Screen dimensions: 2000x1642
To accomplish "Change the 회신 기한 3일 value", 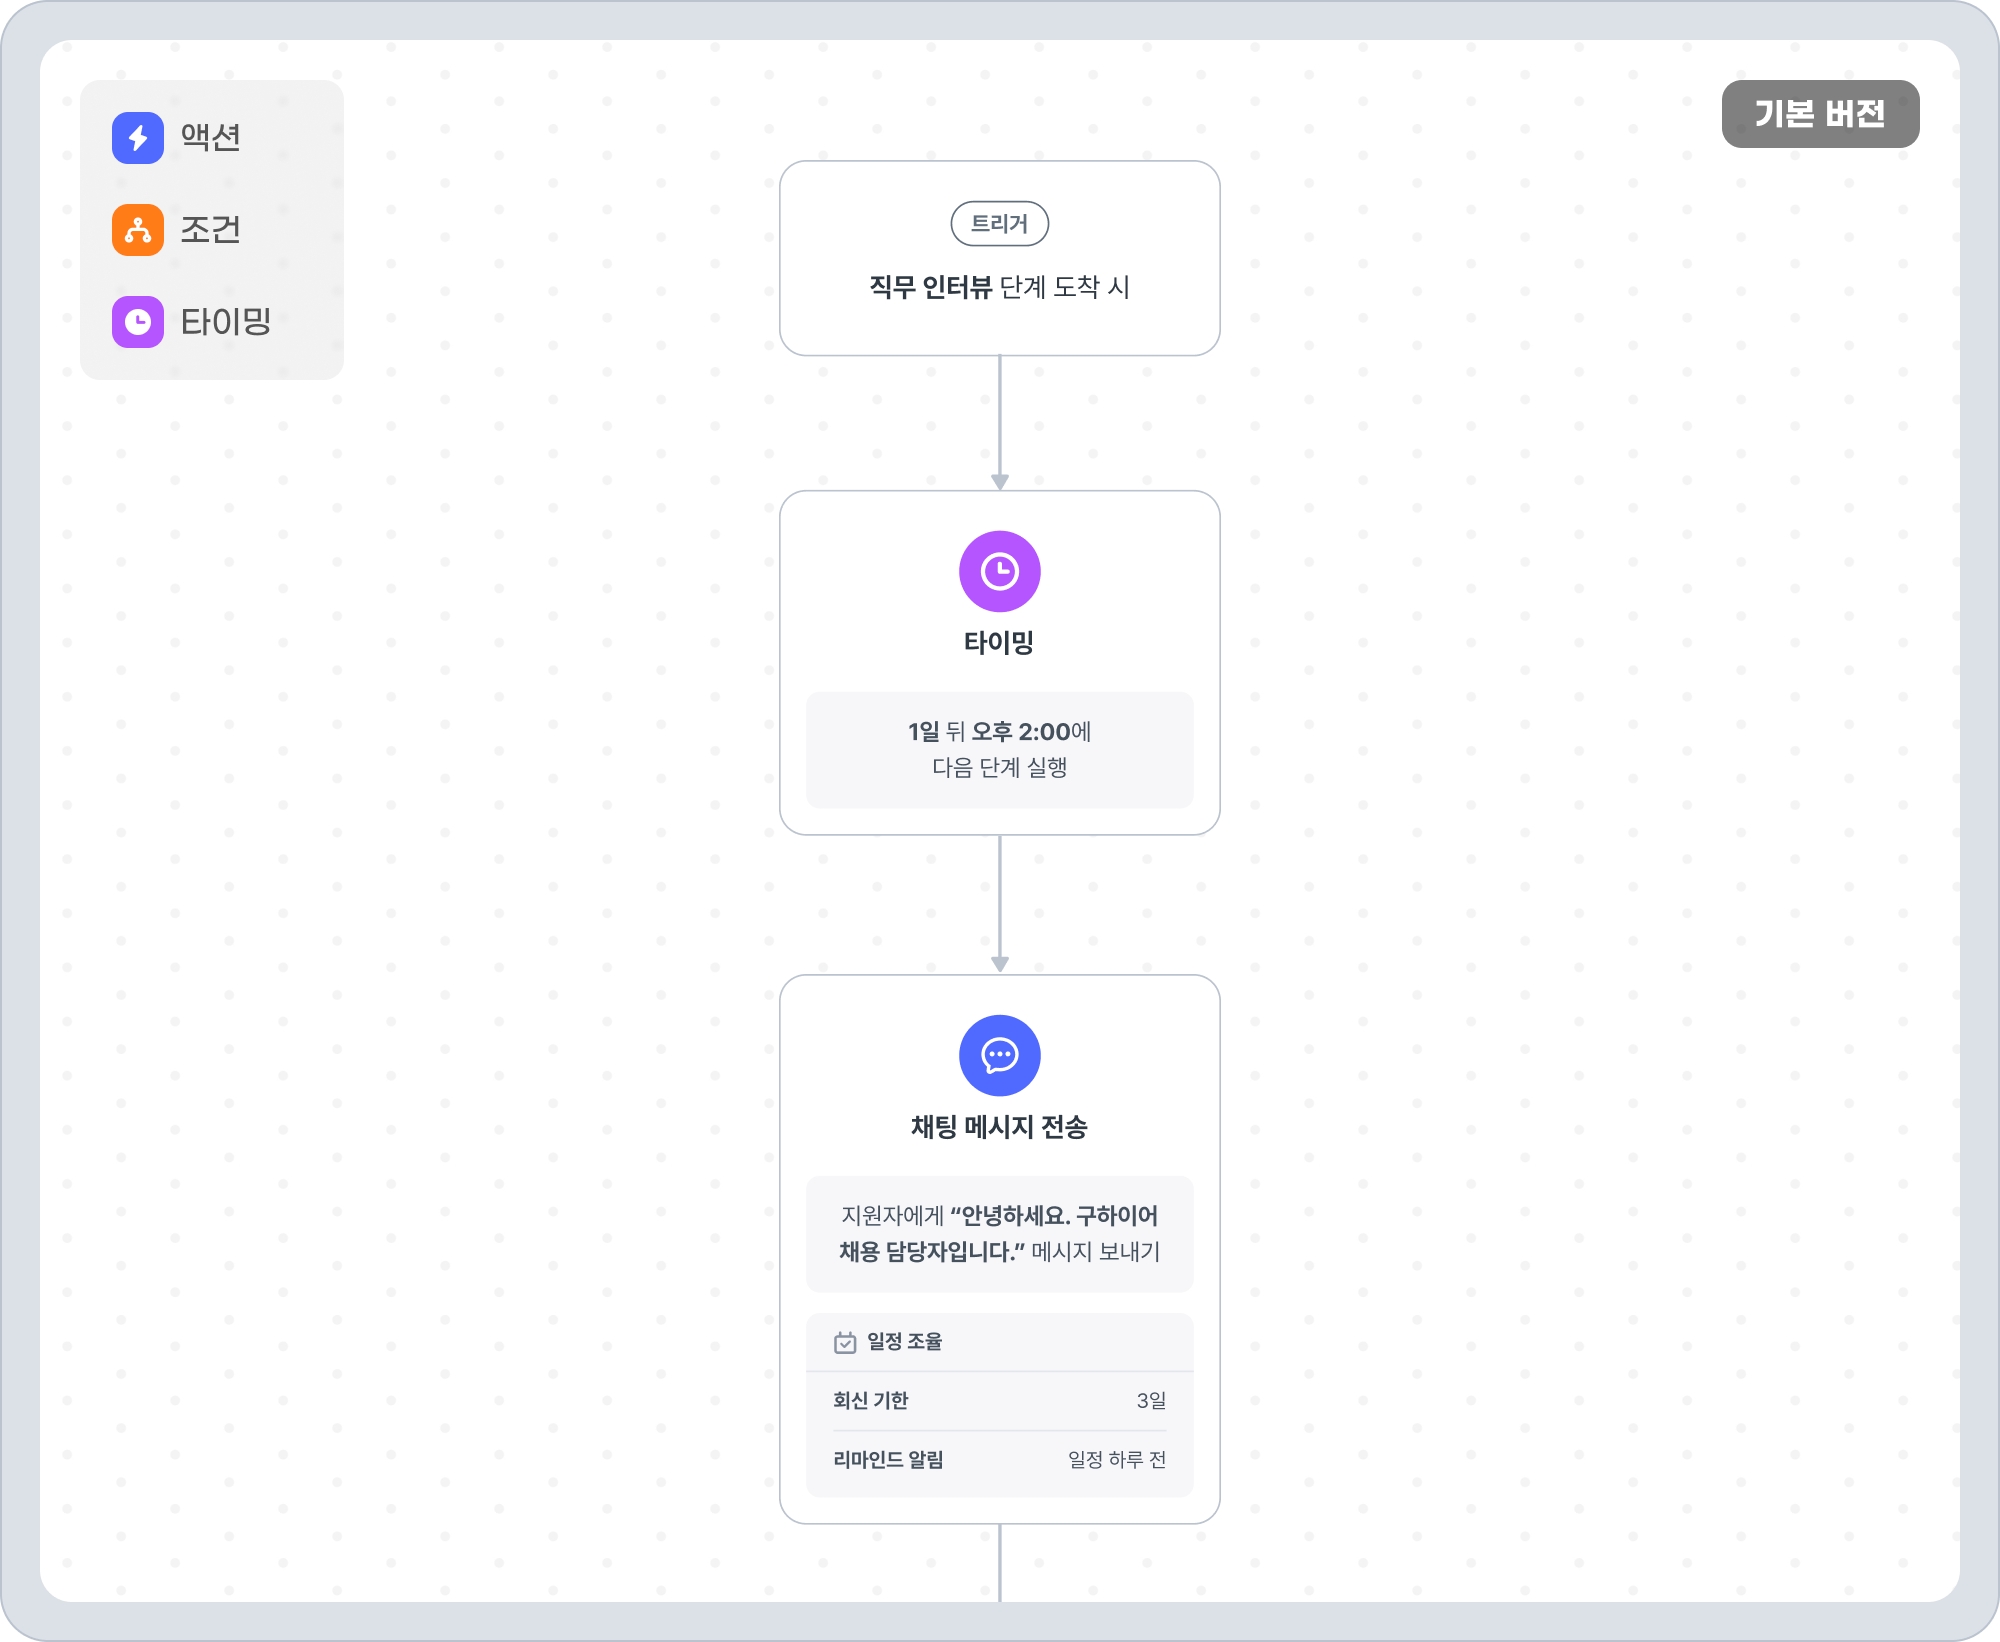I will click(x=1150, y=1401).
